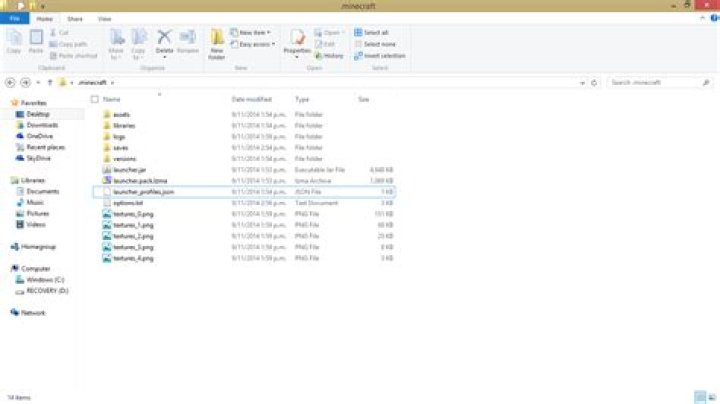Image resolution: width=720 pixels, height=404 pixels.
Task: Click the Edit command in ribbon
Action: [x=325, y=44]
